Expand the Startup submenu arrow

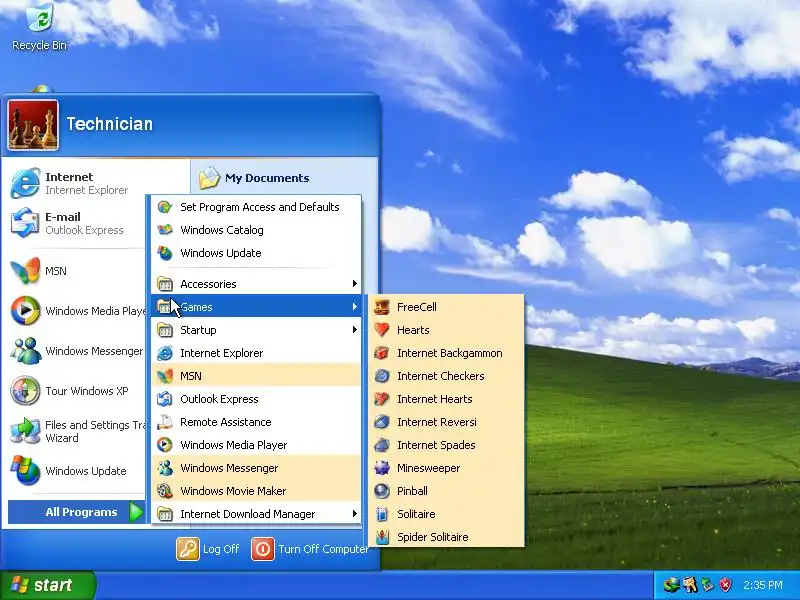coord(355,330)
